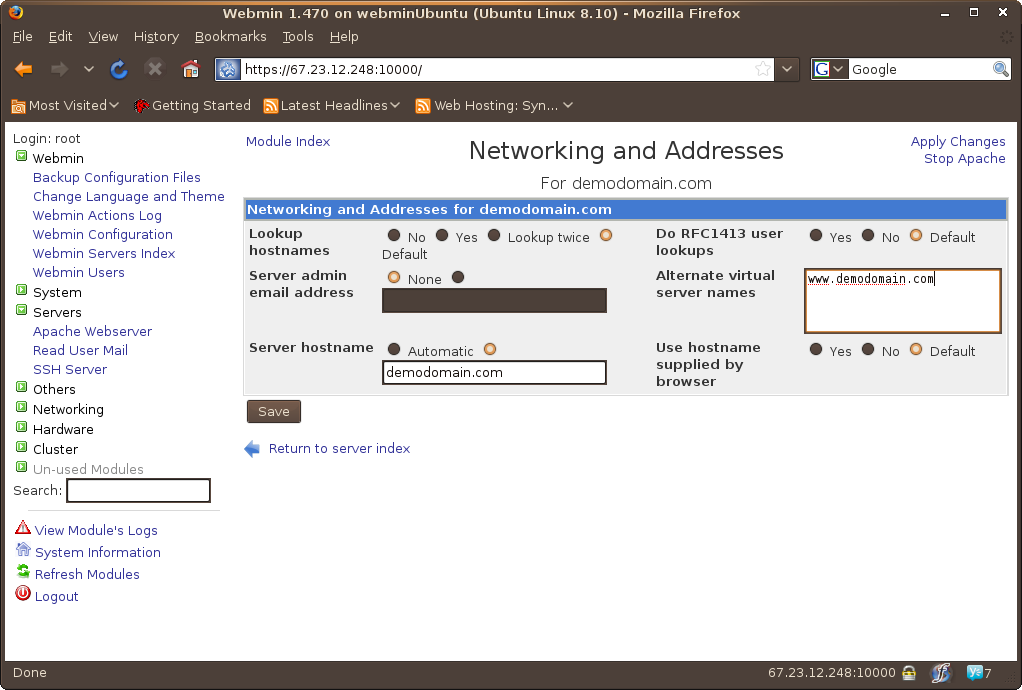Click the script f icon in status bar
The width and height of the screenshot is (1022, 690).
[941, 672]
